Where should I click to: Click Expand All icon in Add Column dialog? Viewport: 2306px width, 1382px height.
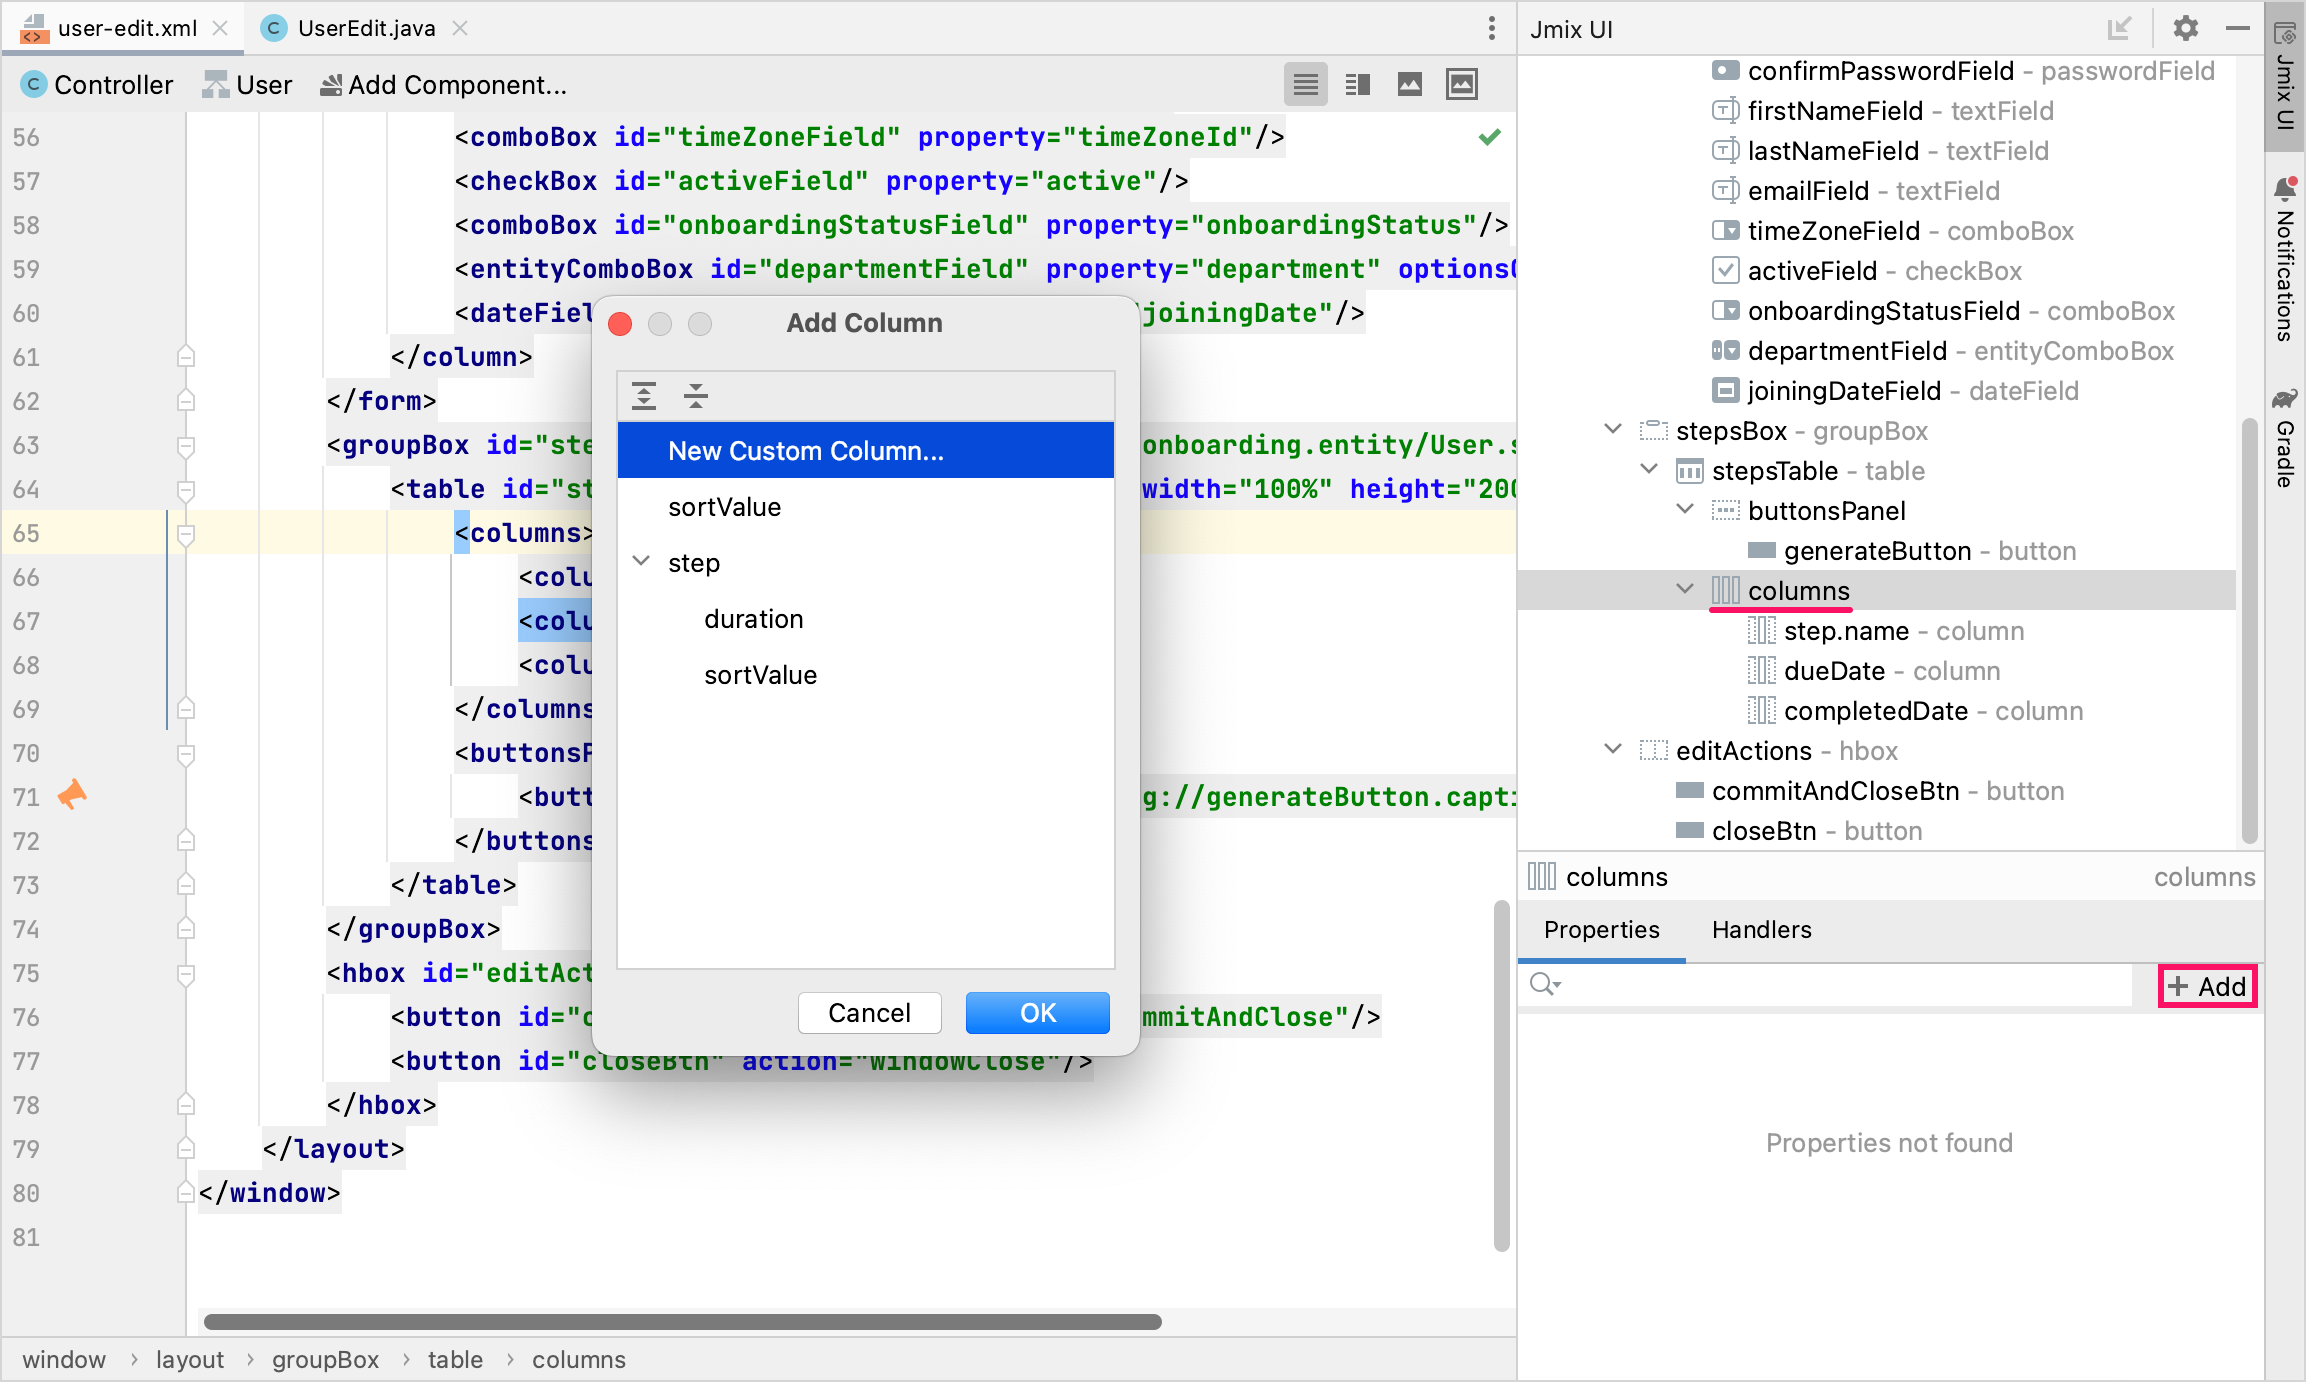pyautogui.click(x=644, y=396)
